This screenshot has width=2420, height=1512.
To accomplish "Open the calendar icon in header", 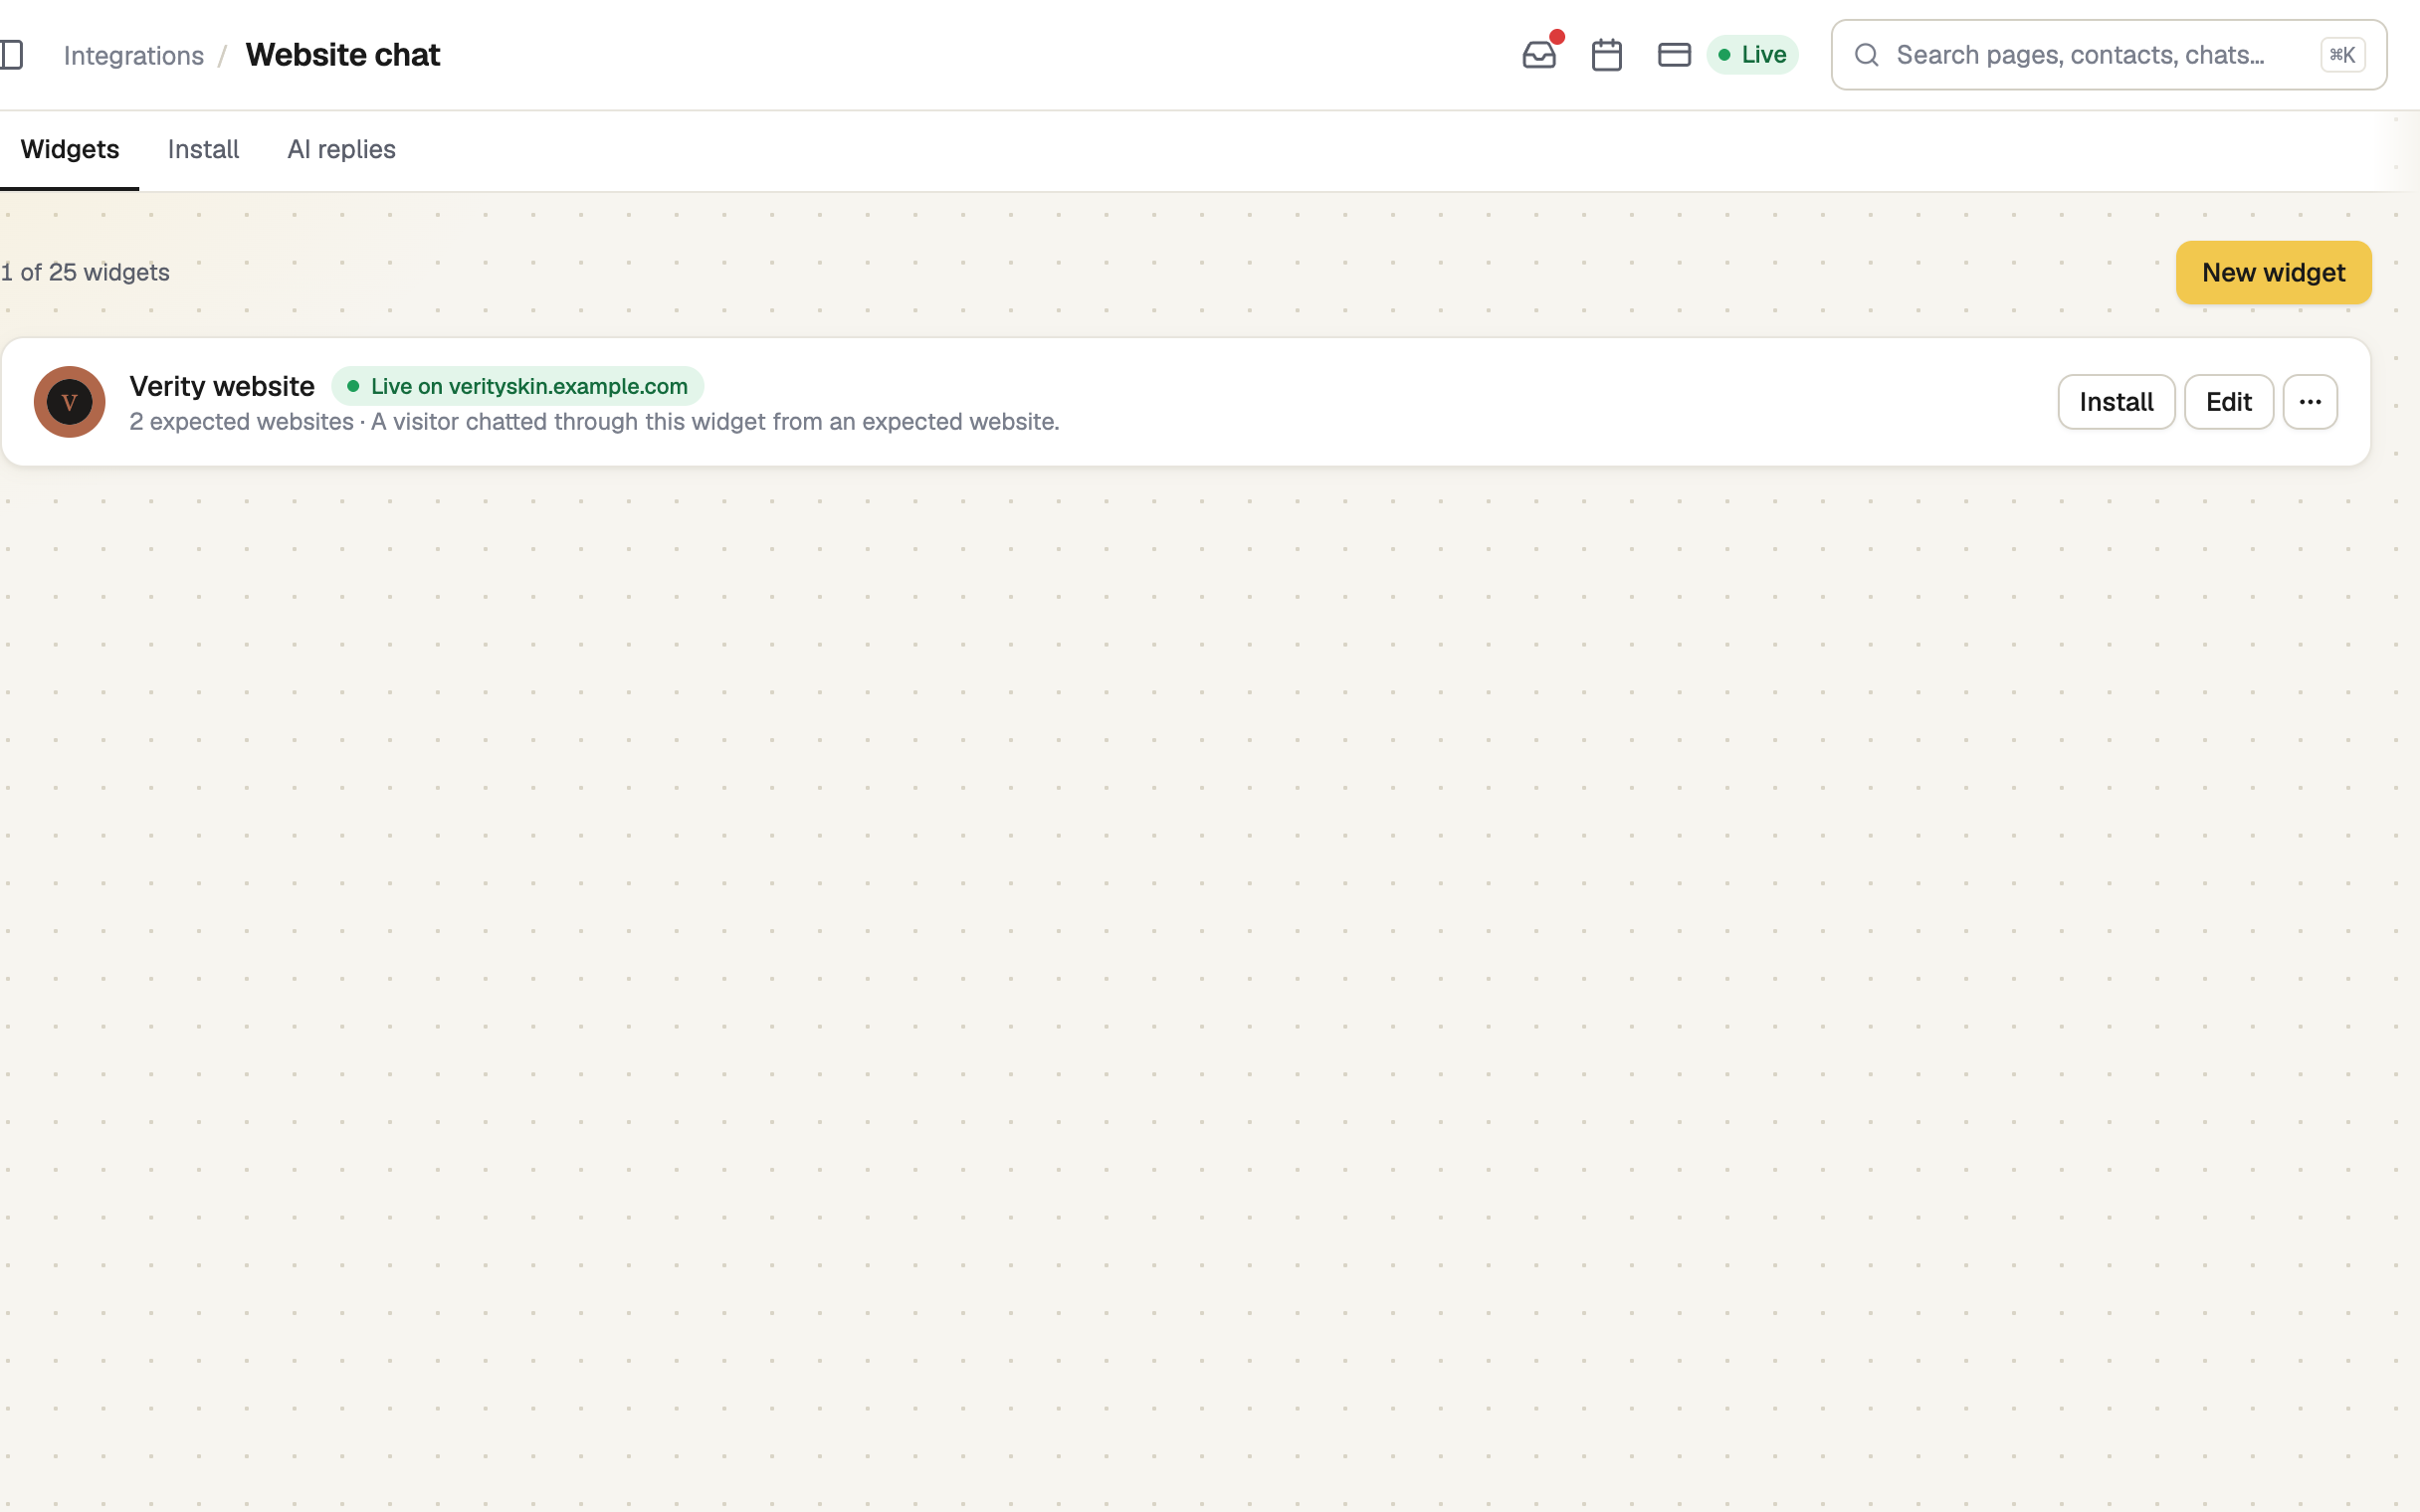I will (1607, 55).
